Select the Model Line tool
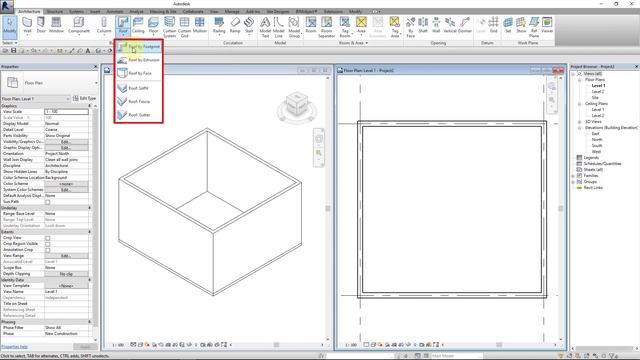 (x=279, y=27)
